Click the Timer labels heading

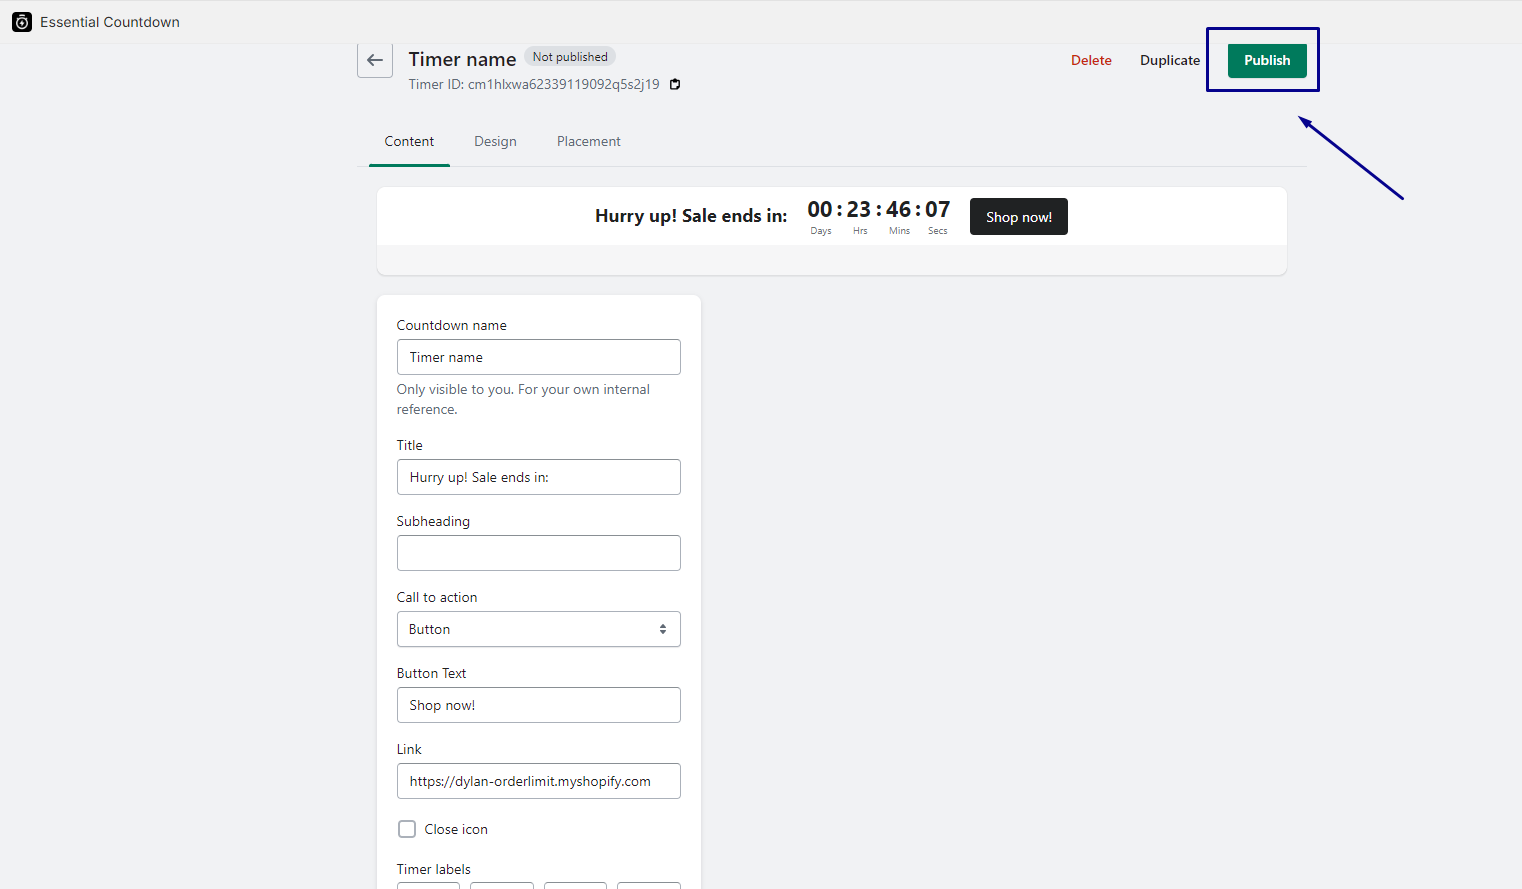tap(433, 869)
